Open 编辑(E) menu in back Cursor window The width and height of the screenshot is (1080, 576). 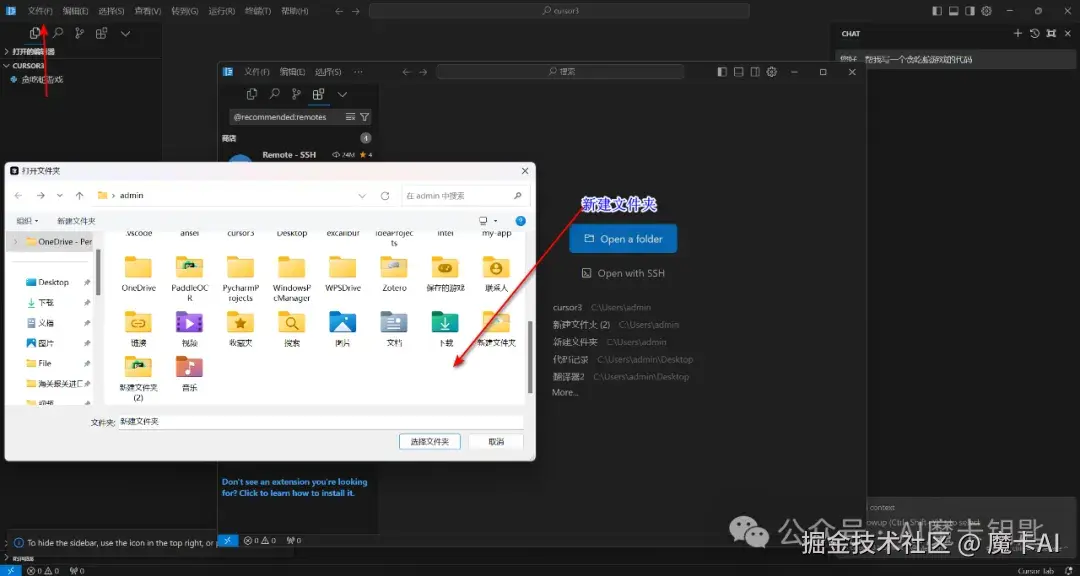(75, 11)
